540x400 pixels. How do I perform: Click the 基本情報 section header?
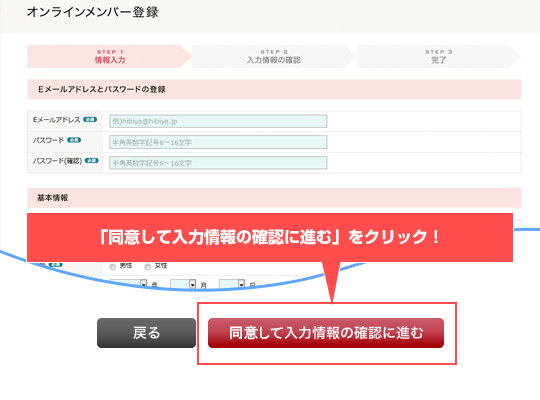274,198
